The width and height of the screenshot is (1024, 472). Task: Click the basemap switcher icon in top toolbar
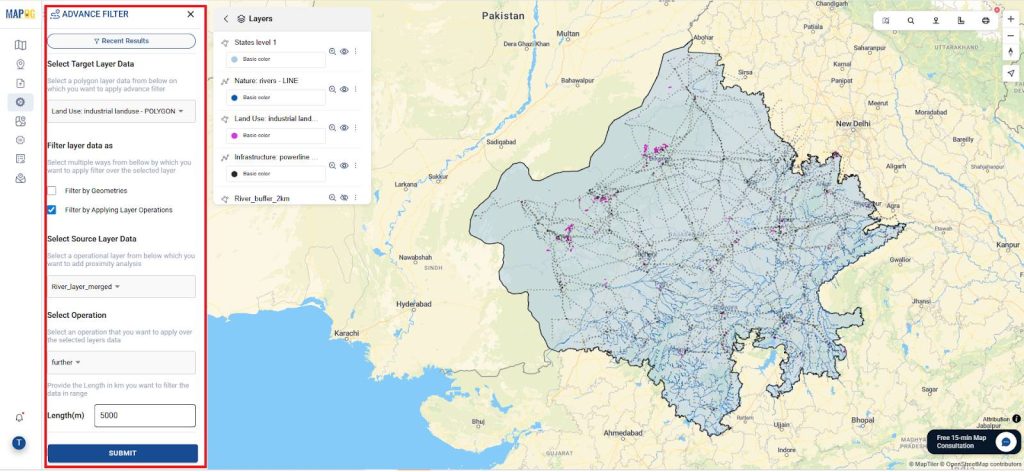click(x=886, y=20)
